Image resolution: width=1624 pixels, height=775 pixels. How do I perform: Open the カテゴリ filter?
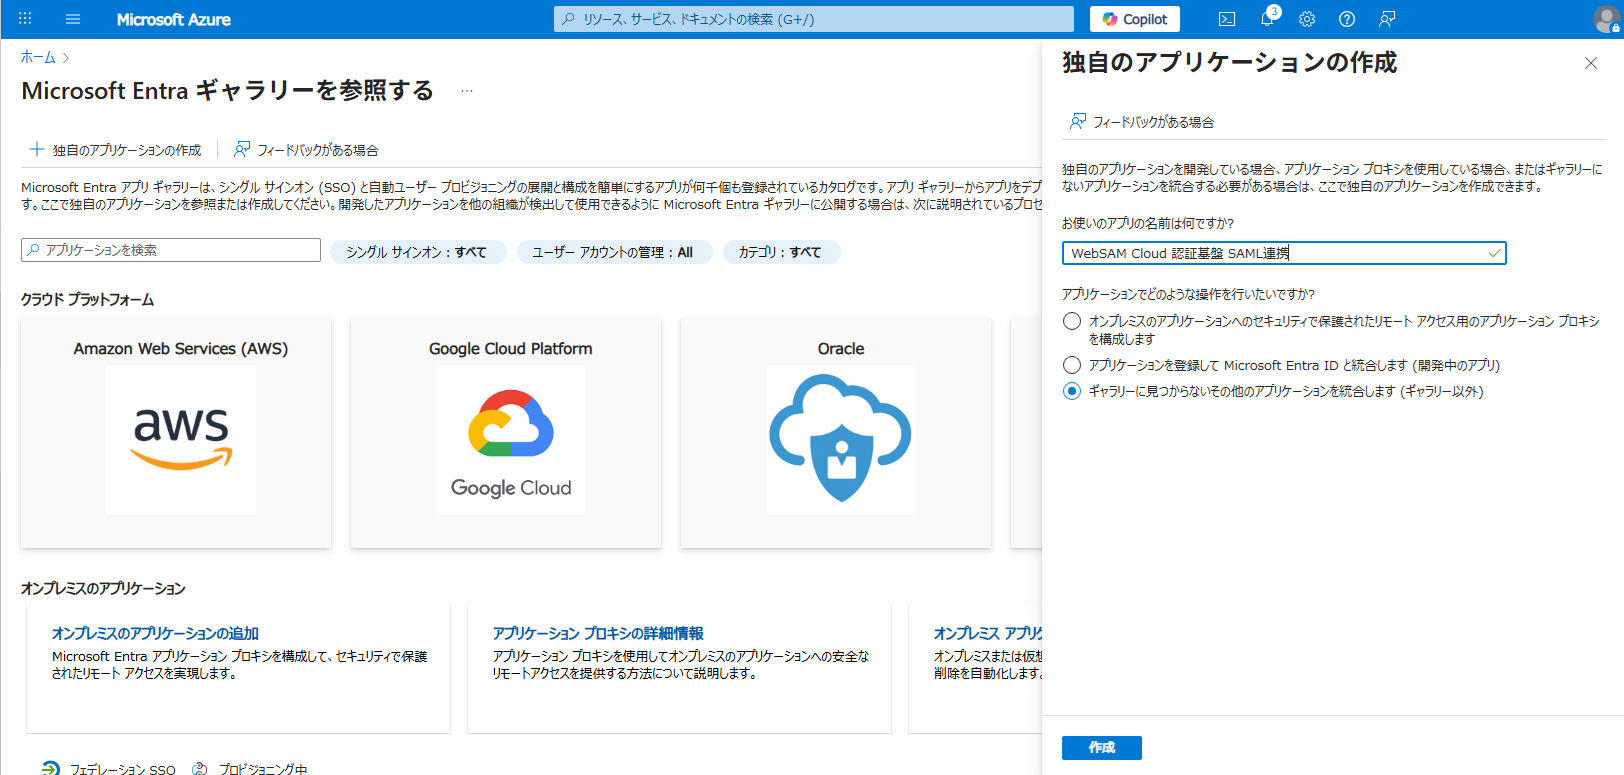pyautogui.click(x=780, y=252)
